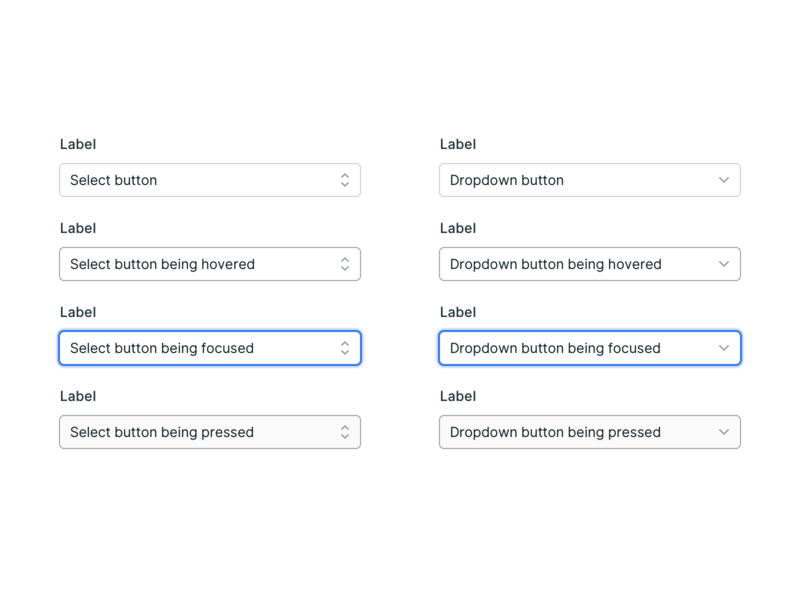Click the stepper chevrons on Select button being hovered
800x600 pixels.
tap(347, 264)
